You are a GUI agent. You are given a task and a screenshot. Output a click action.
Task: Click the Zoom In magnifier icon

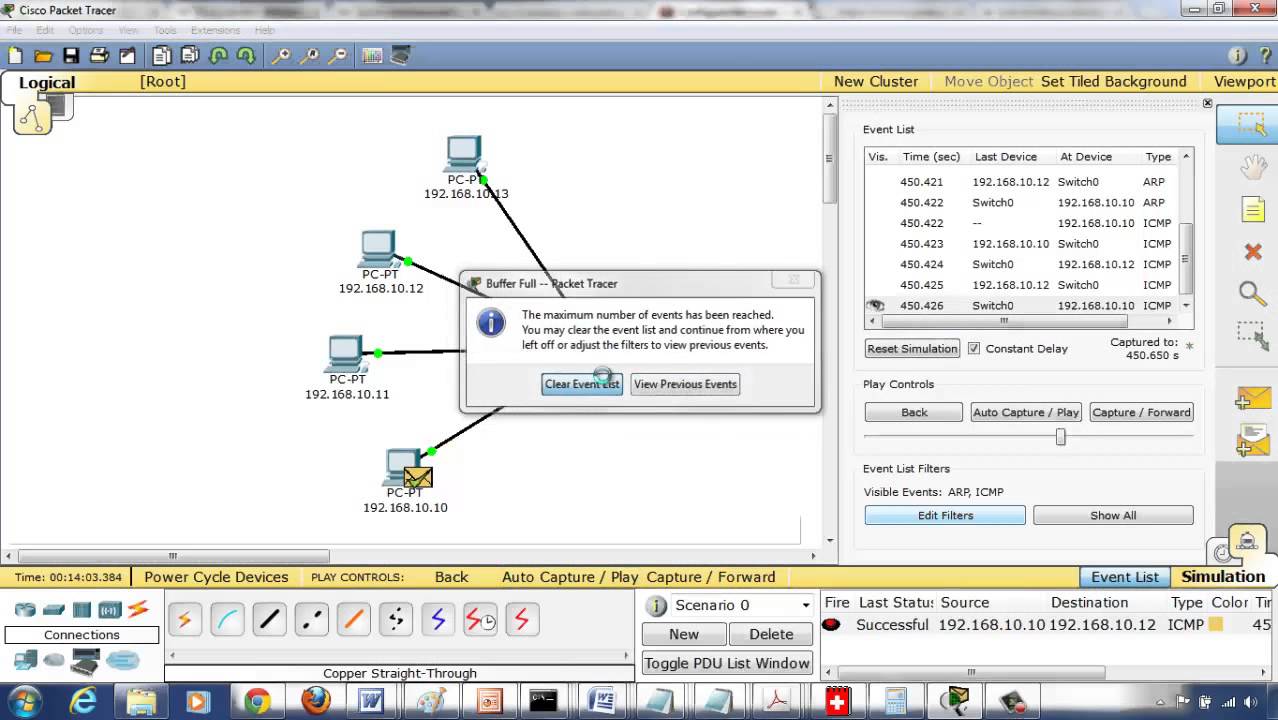click(x=281, y=56)
